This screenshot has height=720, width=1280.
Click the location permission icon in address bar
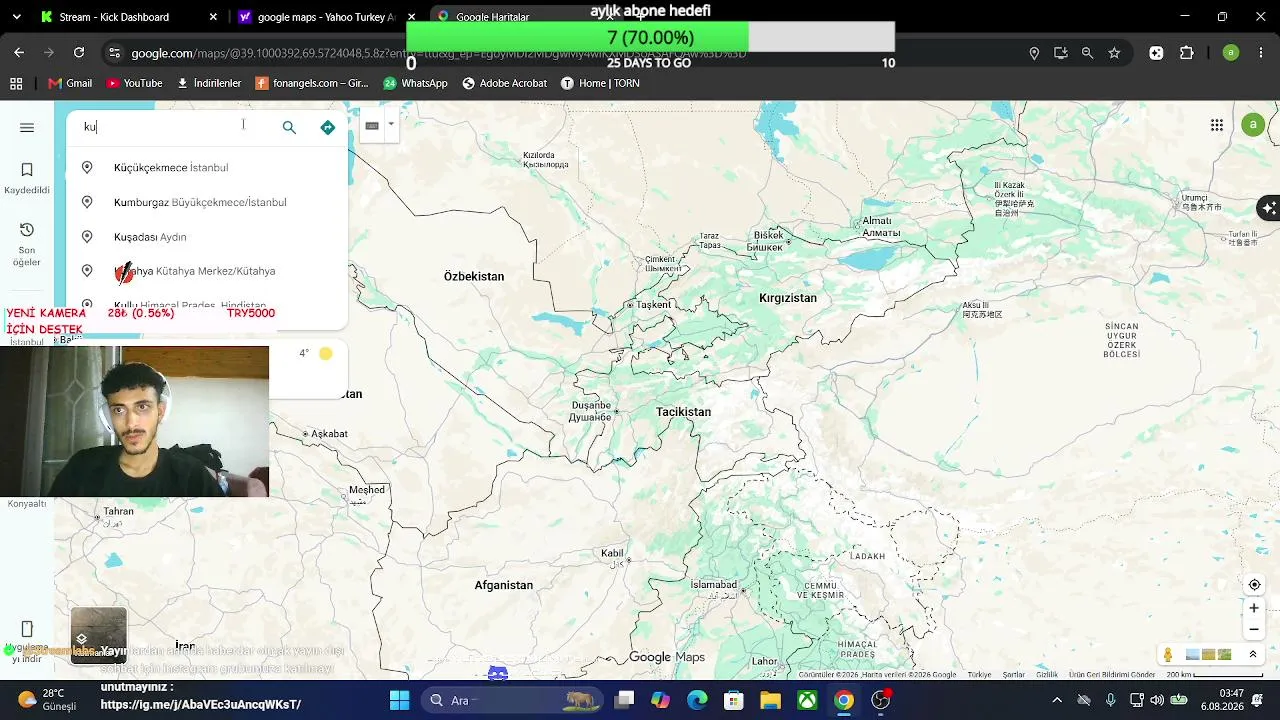pos(1034,53)
